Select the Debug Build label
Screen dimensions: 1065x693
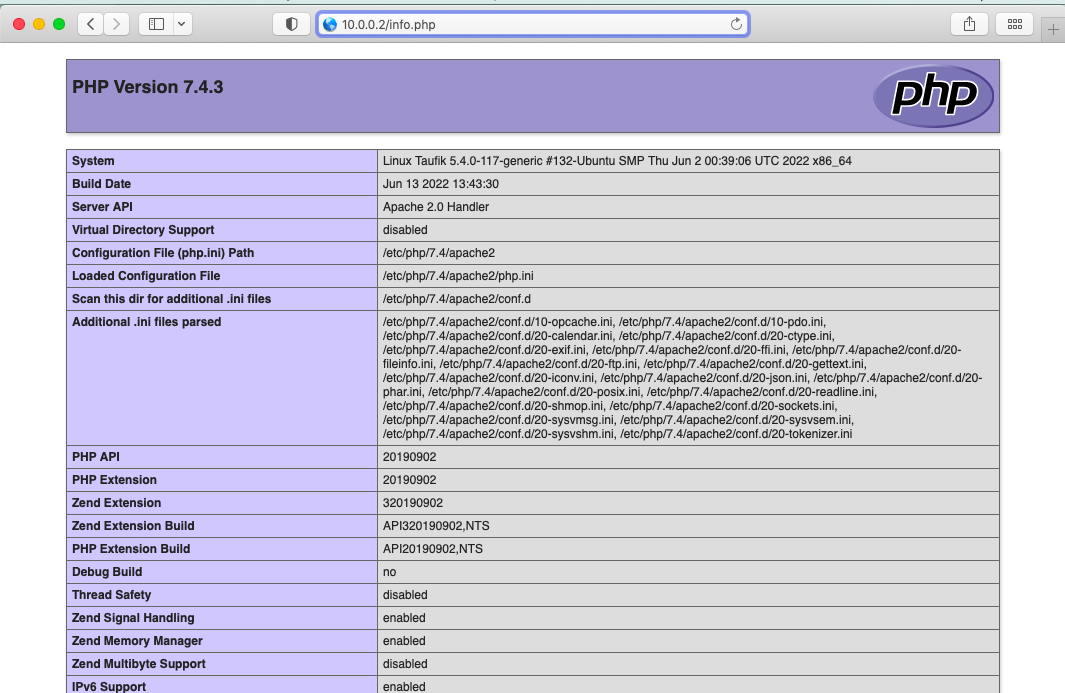tap(107, 573)
